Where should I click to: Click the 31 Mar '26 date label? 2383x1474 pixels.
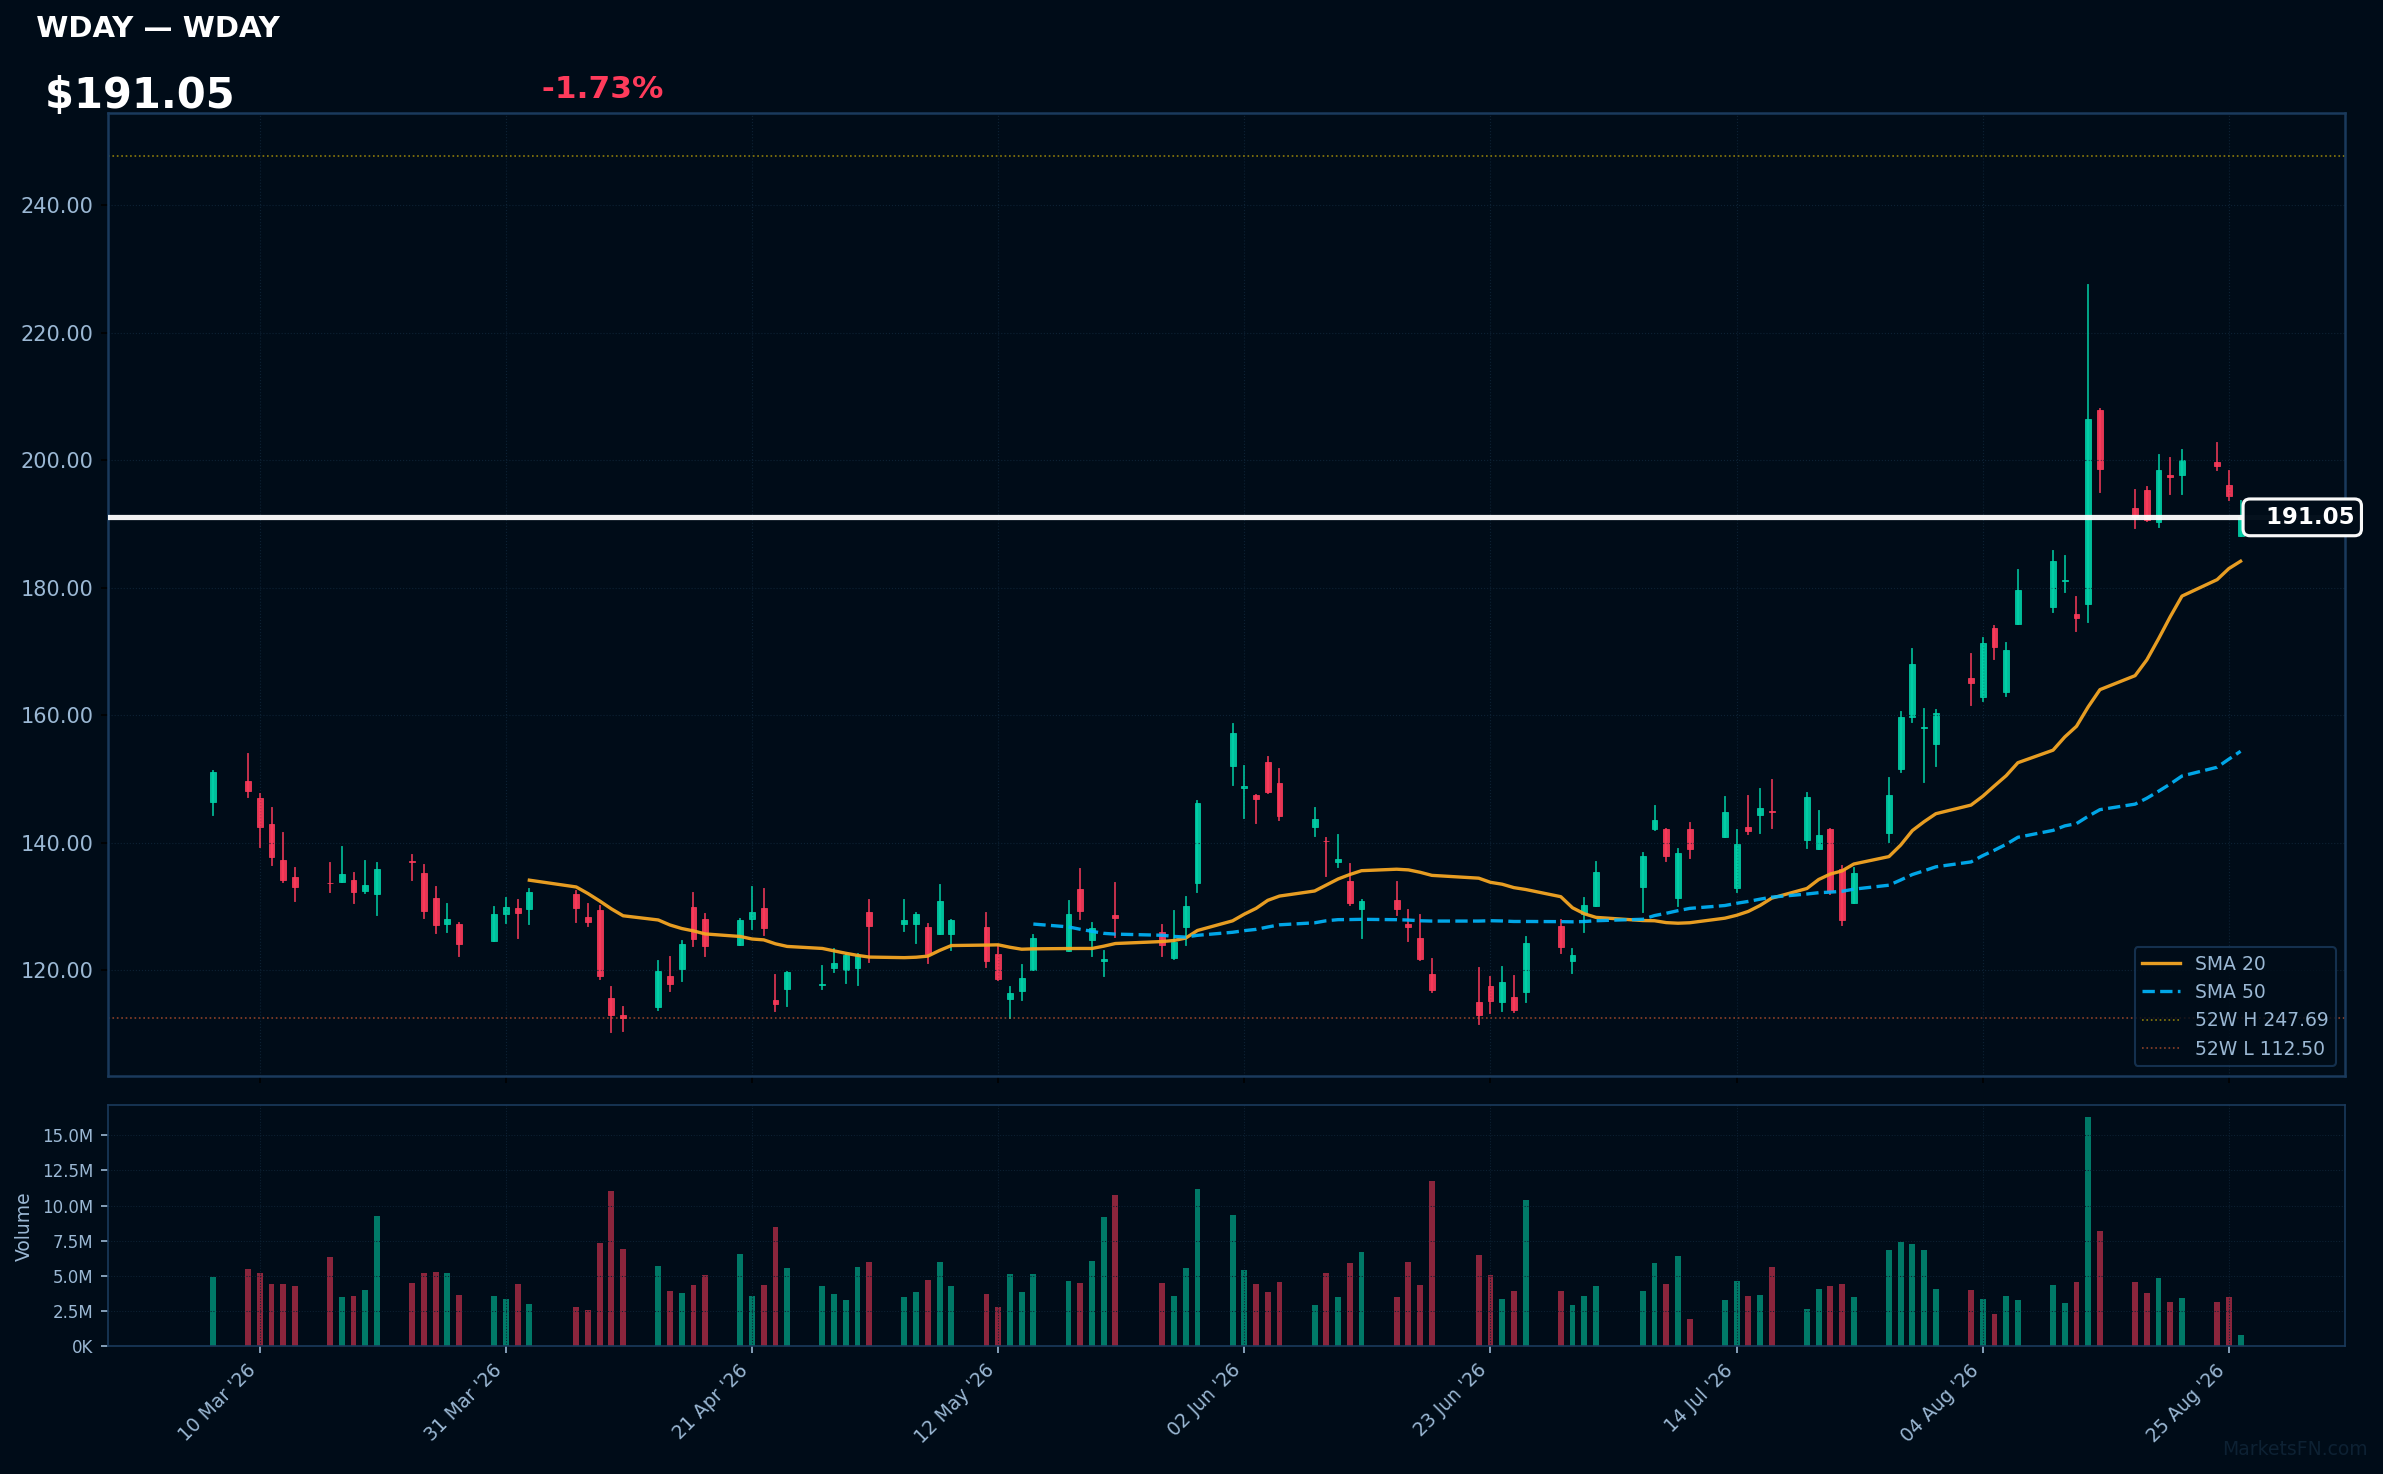pos(462,1402)
